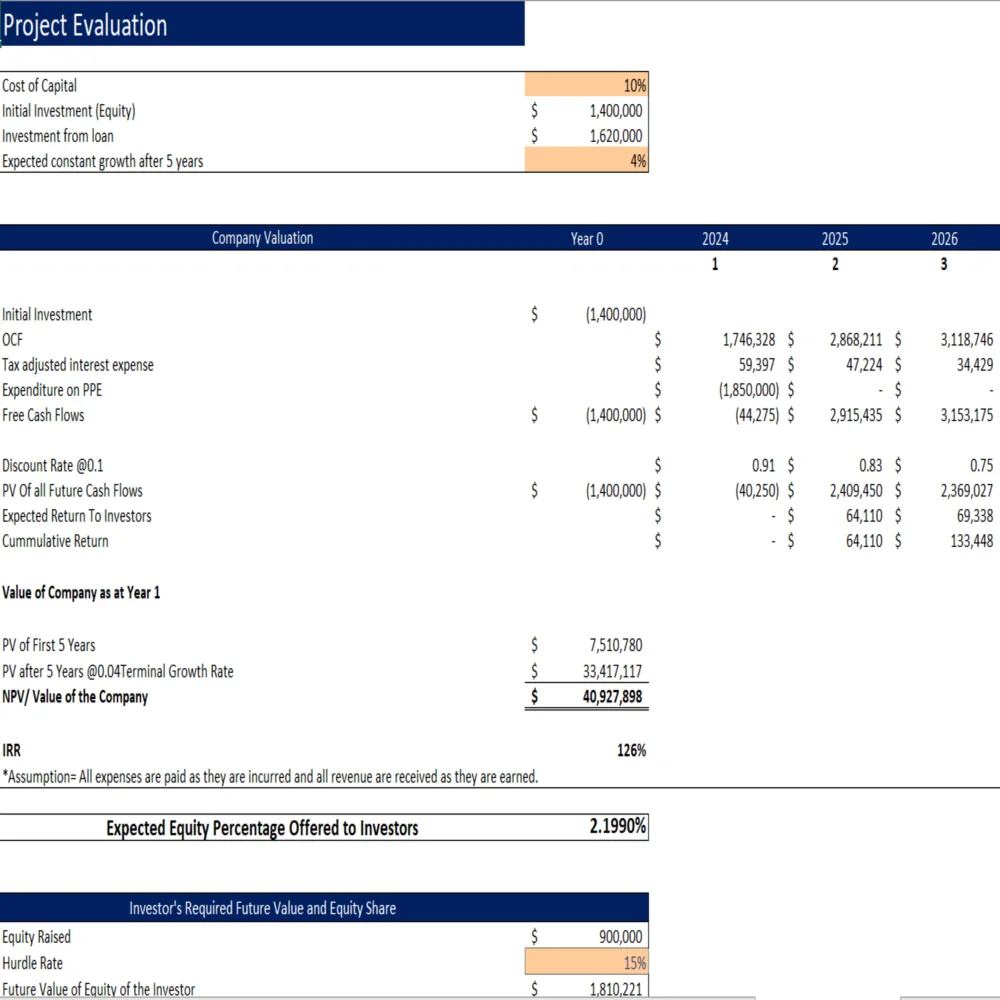The width and height of the screenshot is (1000, 1000).
Task: Click the 4% expected constant growth cell
Action: click(x=587, y=161)
